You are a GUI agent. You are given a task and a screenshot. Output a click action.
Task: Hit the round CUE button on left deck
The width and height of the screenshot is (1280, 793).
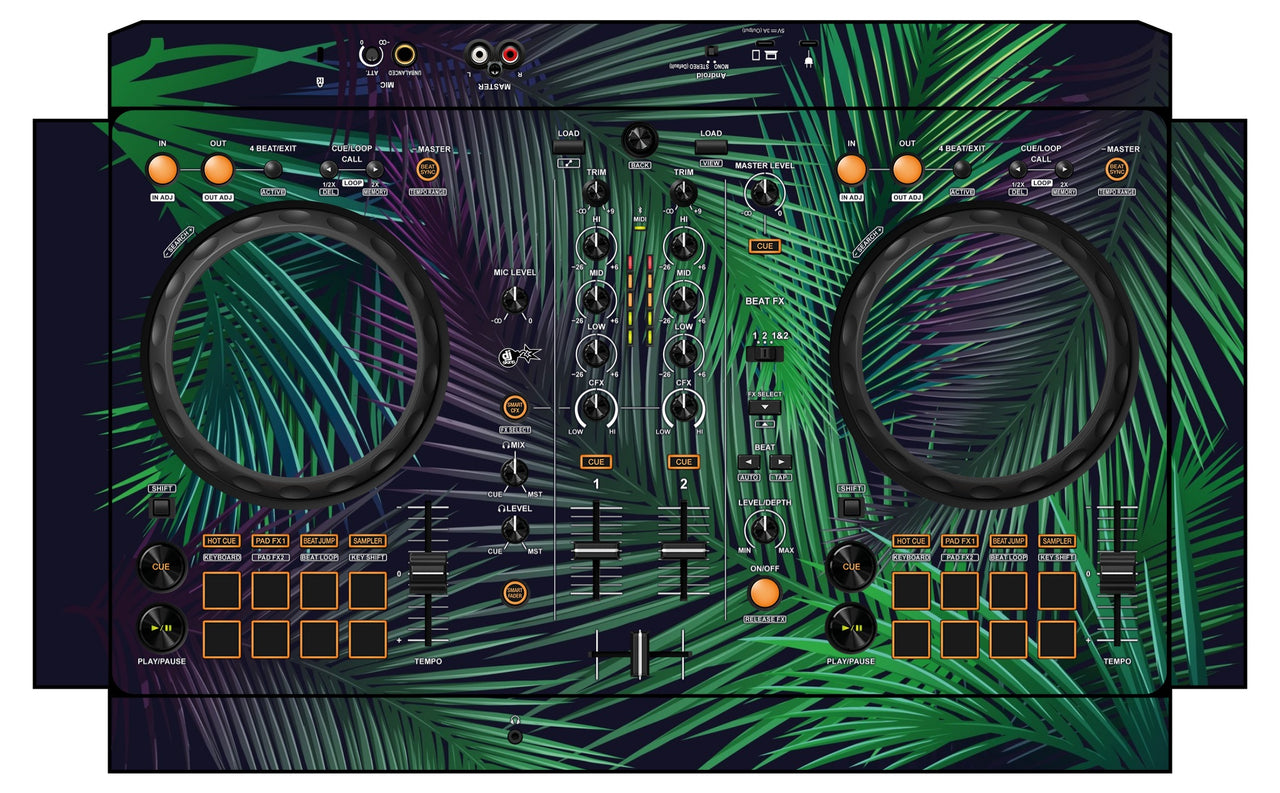162,567
